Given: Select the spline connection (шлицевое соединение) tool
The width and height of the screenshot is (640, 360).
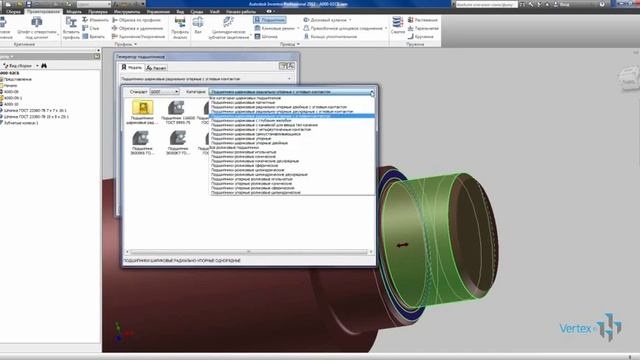Looking at the screenshot, I should [x=343, y=28].
